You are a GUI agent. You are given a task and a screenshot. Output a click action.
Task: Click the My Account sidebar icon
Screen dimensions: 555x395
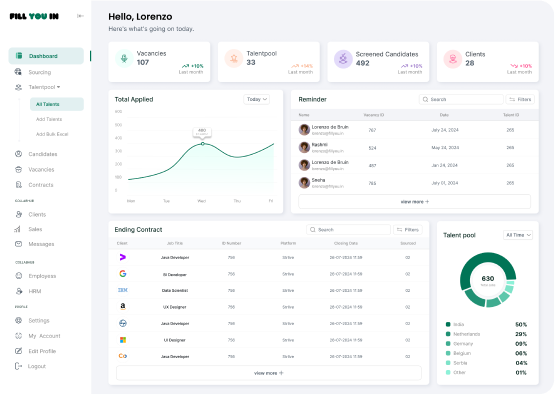pos(18,336)
